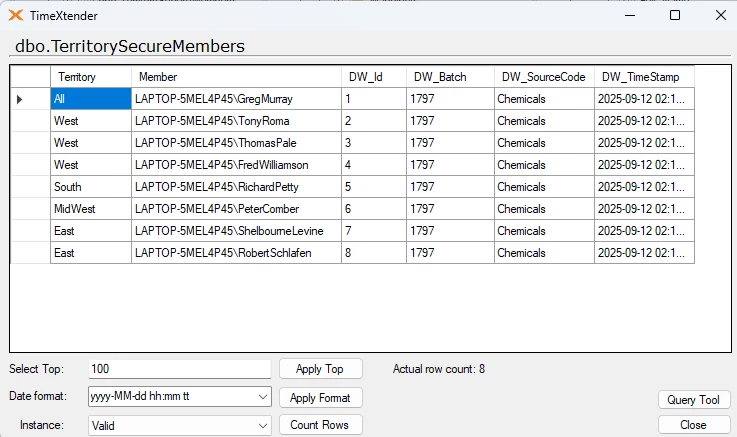The height and width of the screenshot is (437, 737).
Task: Select the RichardPetty member cell
Action: tap(236, 187)
